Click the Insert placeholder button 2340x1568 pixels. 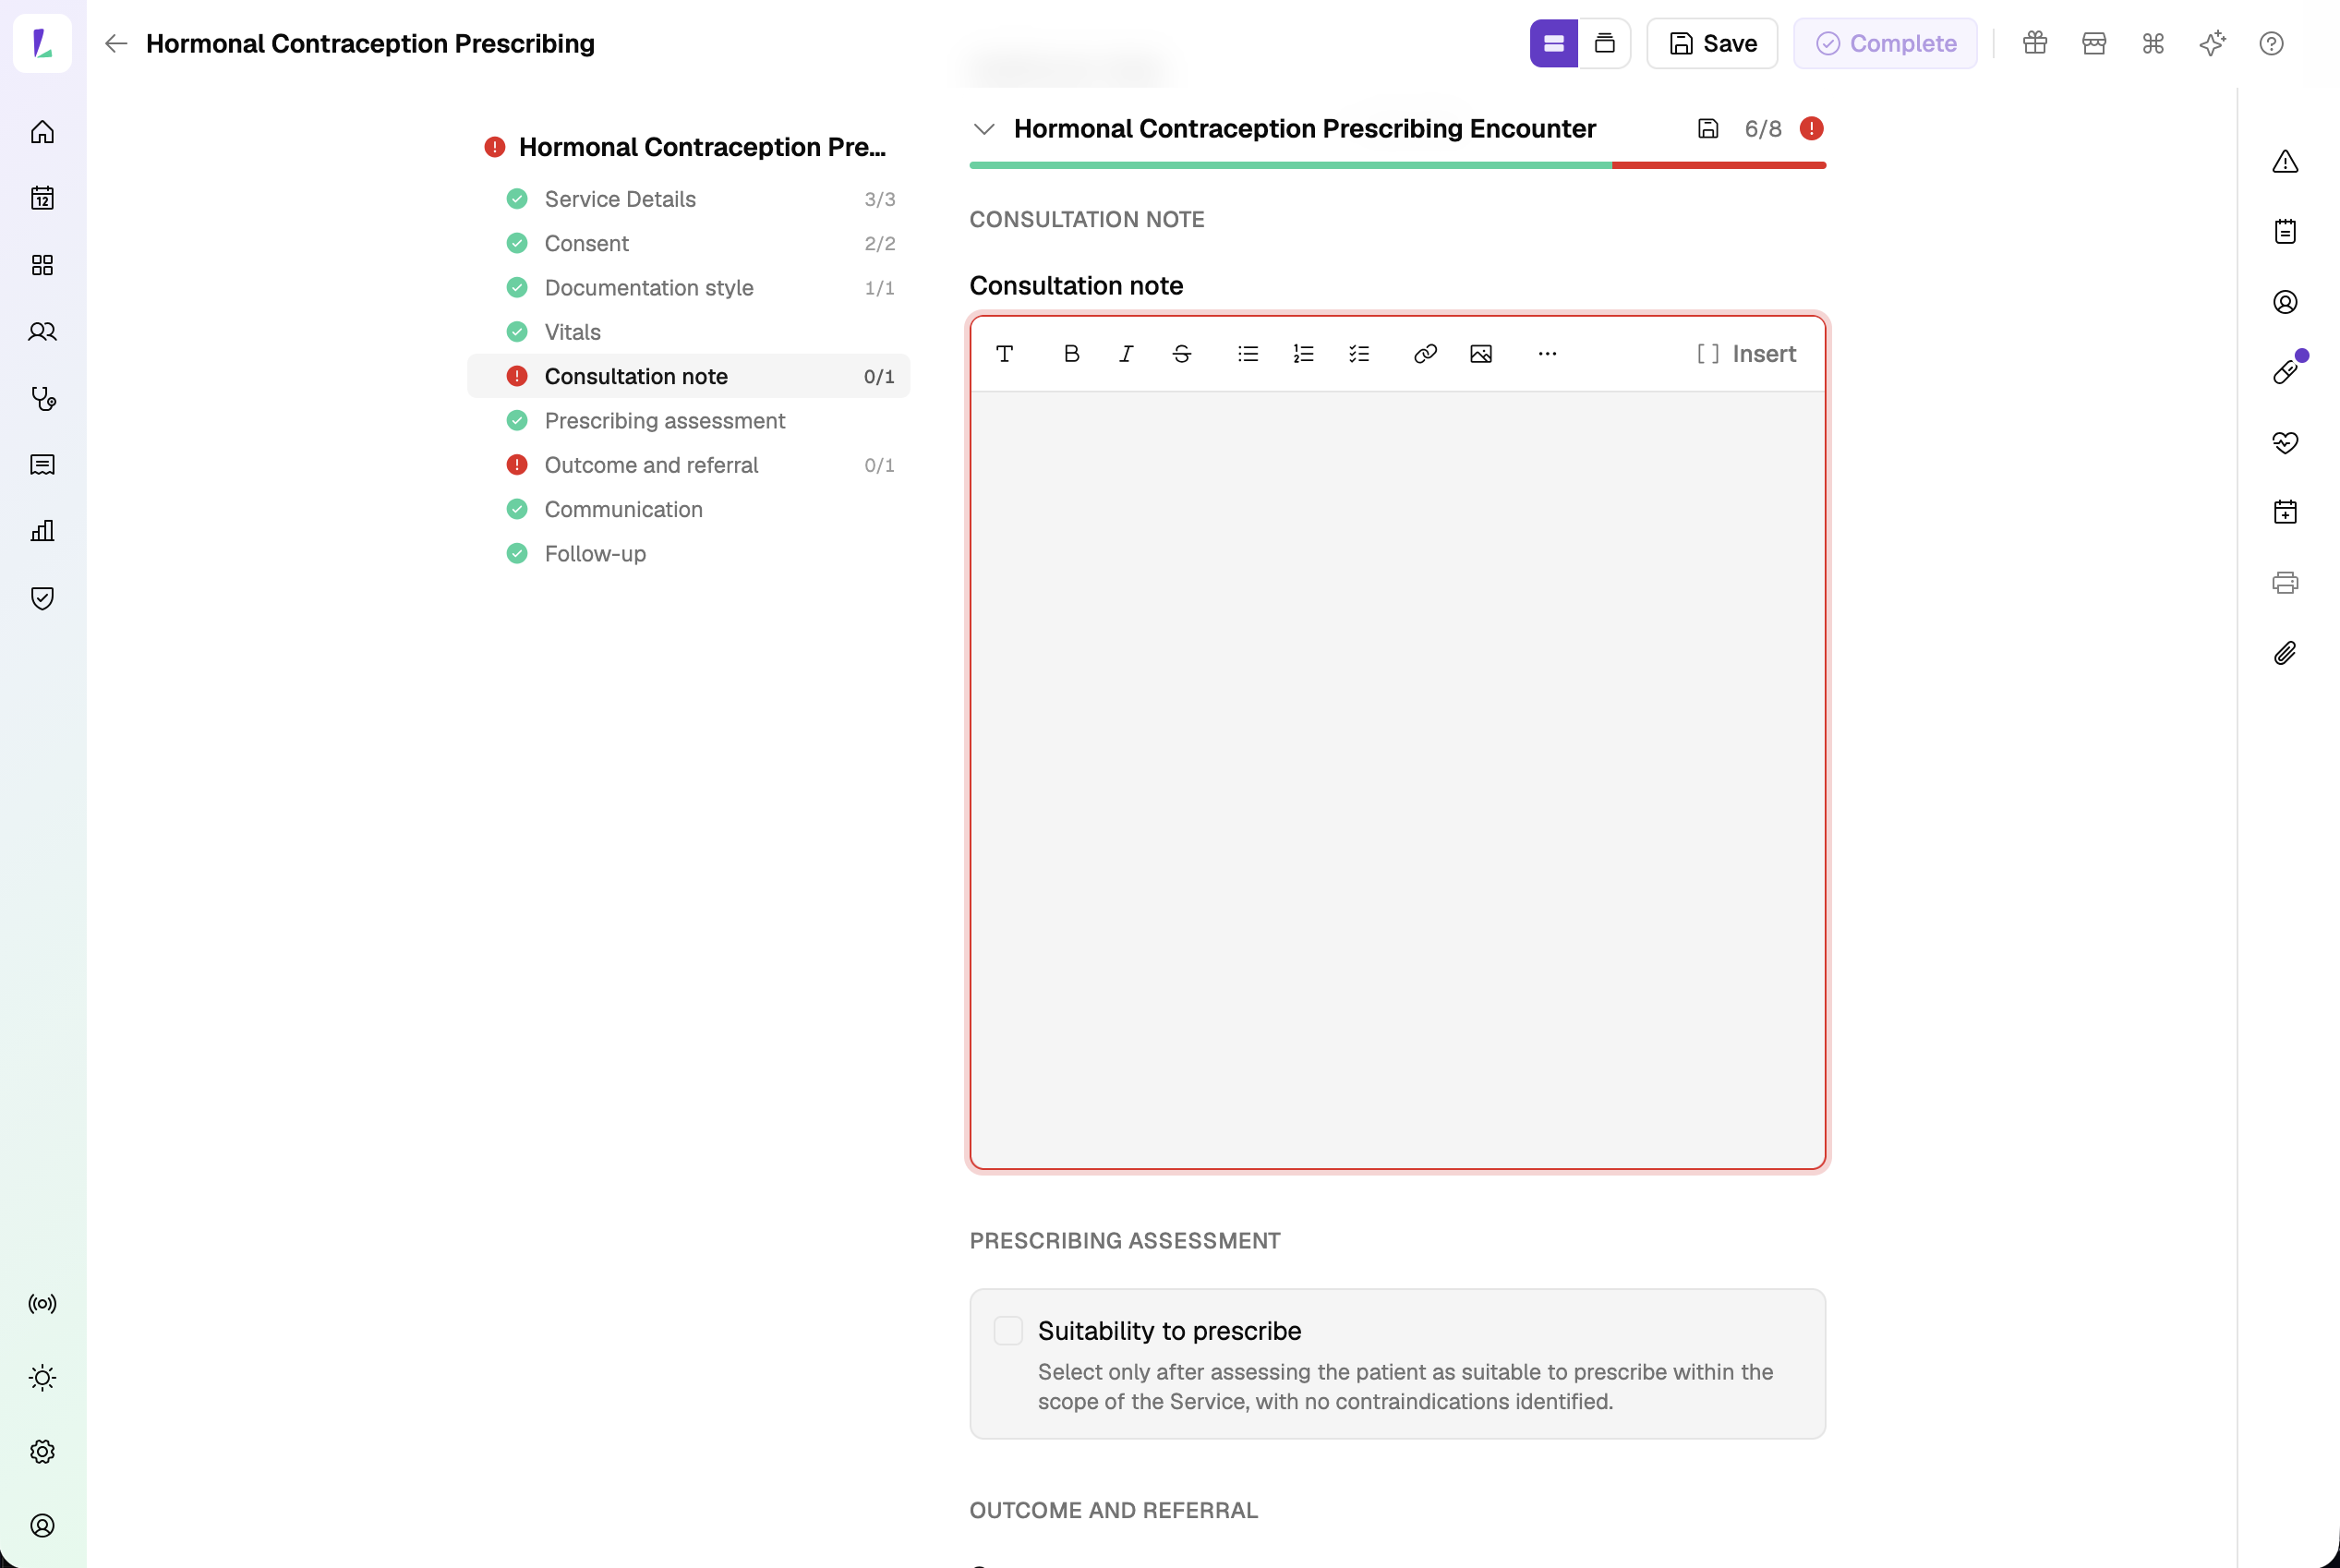pyautogui.click(x=1746, y=354)
